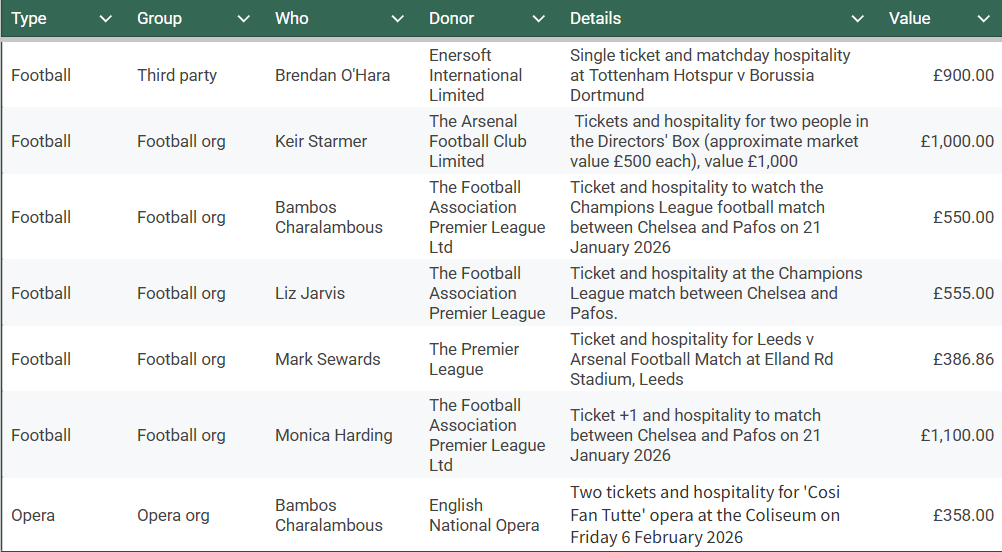
Task: Select the Liz Jarvis cell
Action: coord(308,294)
